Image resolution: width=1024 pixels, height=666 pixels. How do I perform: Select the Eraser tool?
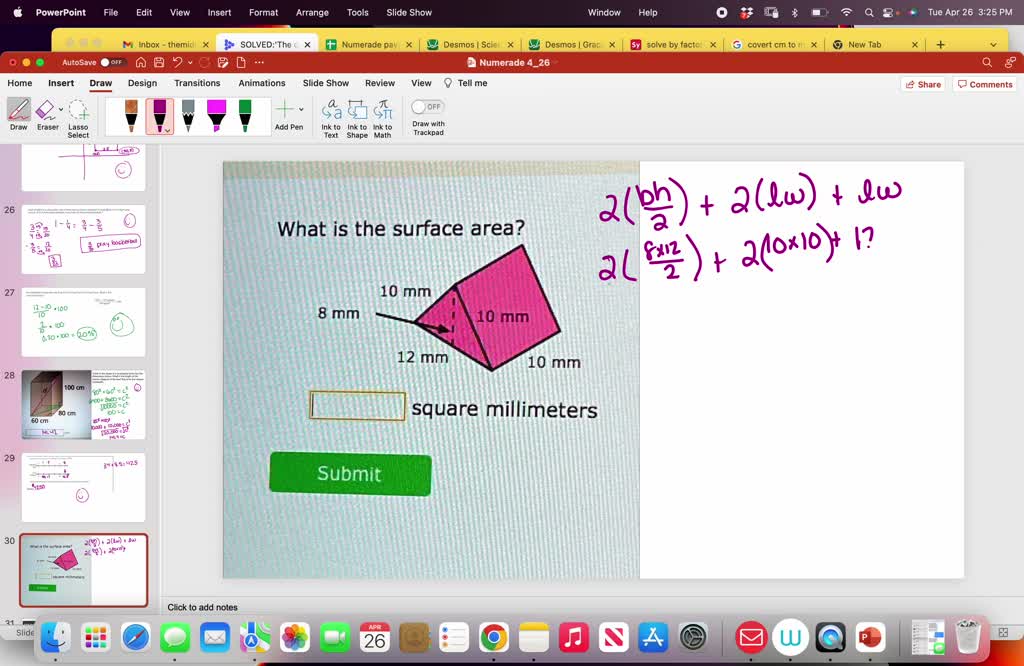(46, 110)
